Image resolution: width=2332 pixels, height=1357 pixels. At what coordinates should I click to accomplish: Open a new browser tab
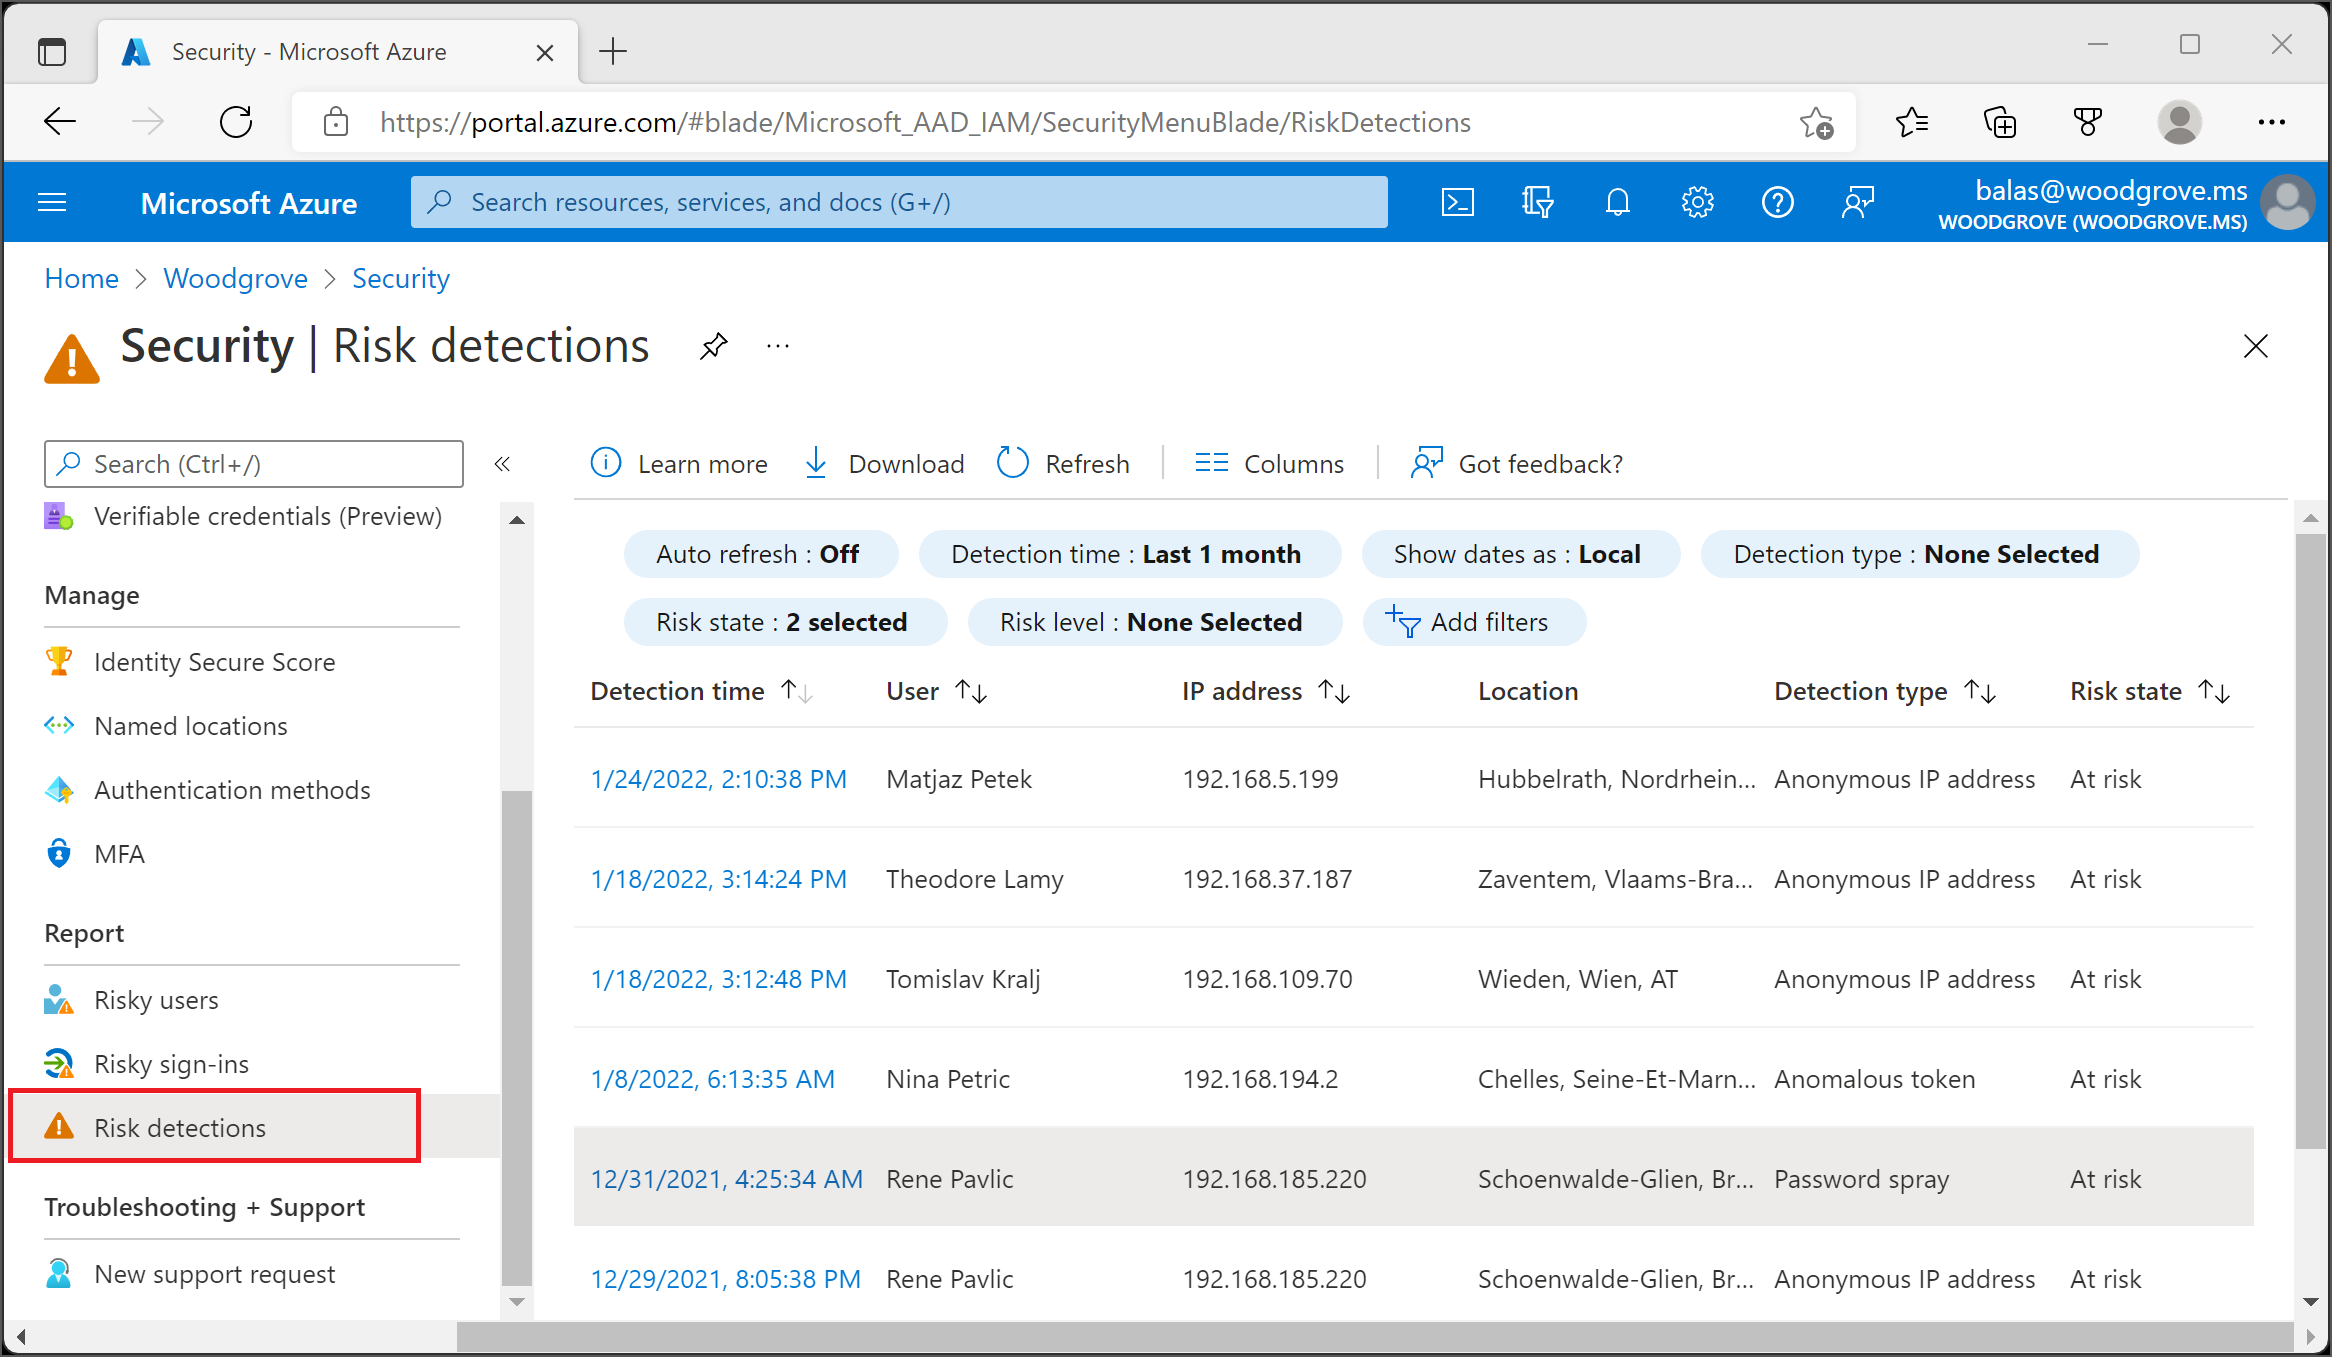click(x=612, y=51)
